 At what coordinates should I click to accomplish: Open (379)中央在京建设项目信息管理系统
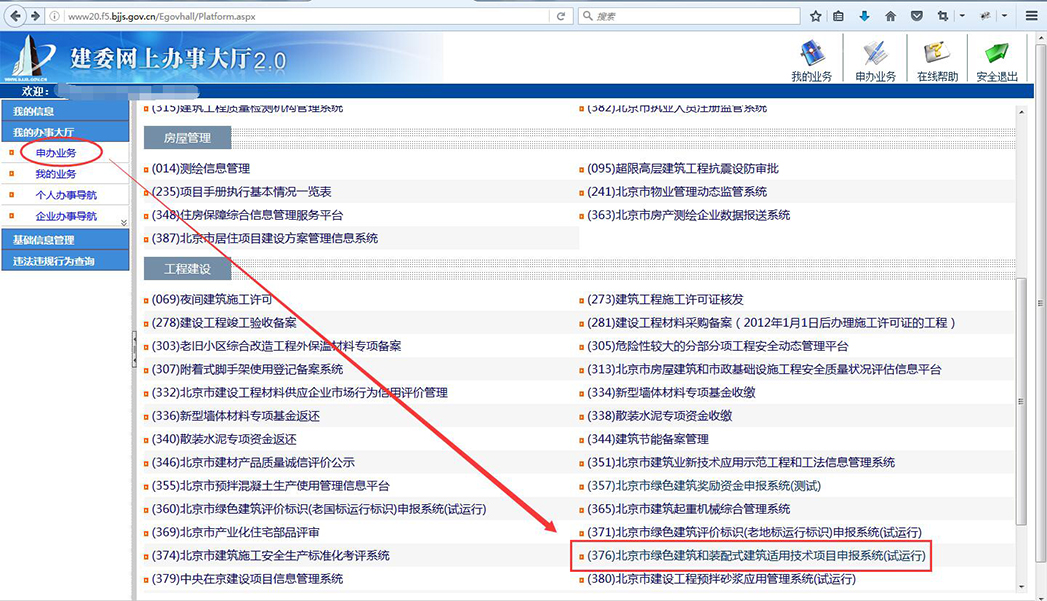click(x=248, y=579)
